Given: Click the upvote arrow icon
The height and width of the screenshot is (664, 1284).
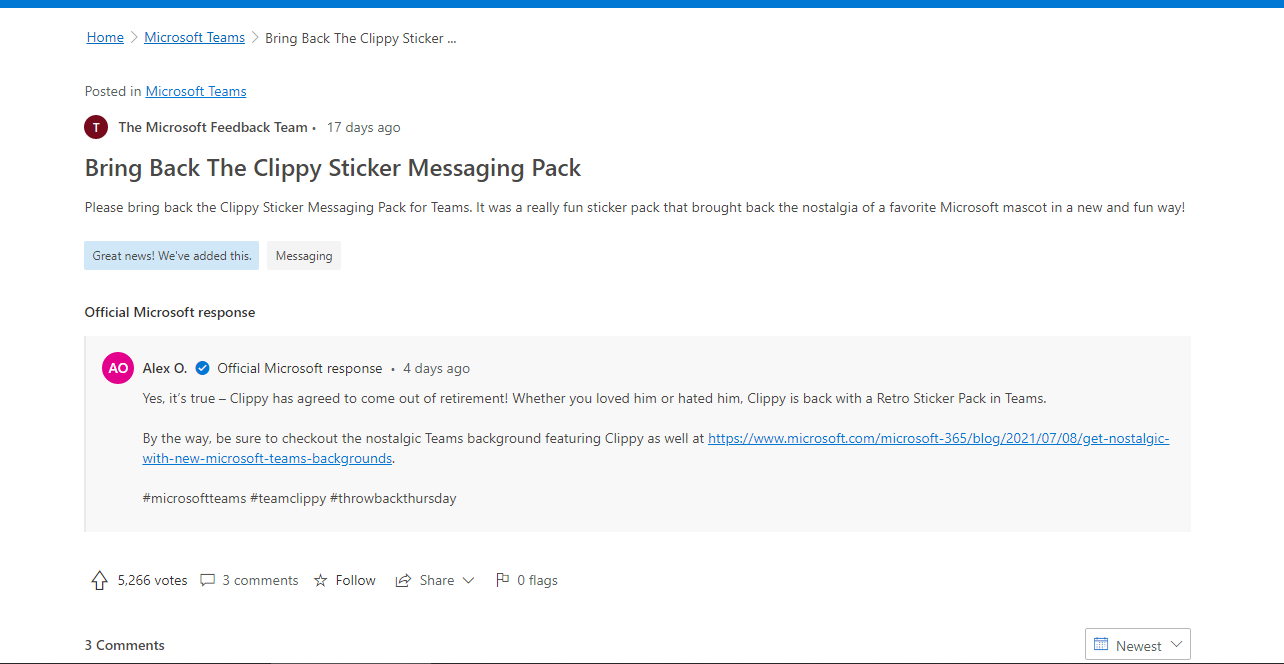Looking at the screenshot, I should pyautogui.click(x=99, y=580).
